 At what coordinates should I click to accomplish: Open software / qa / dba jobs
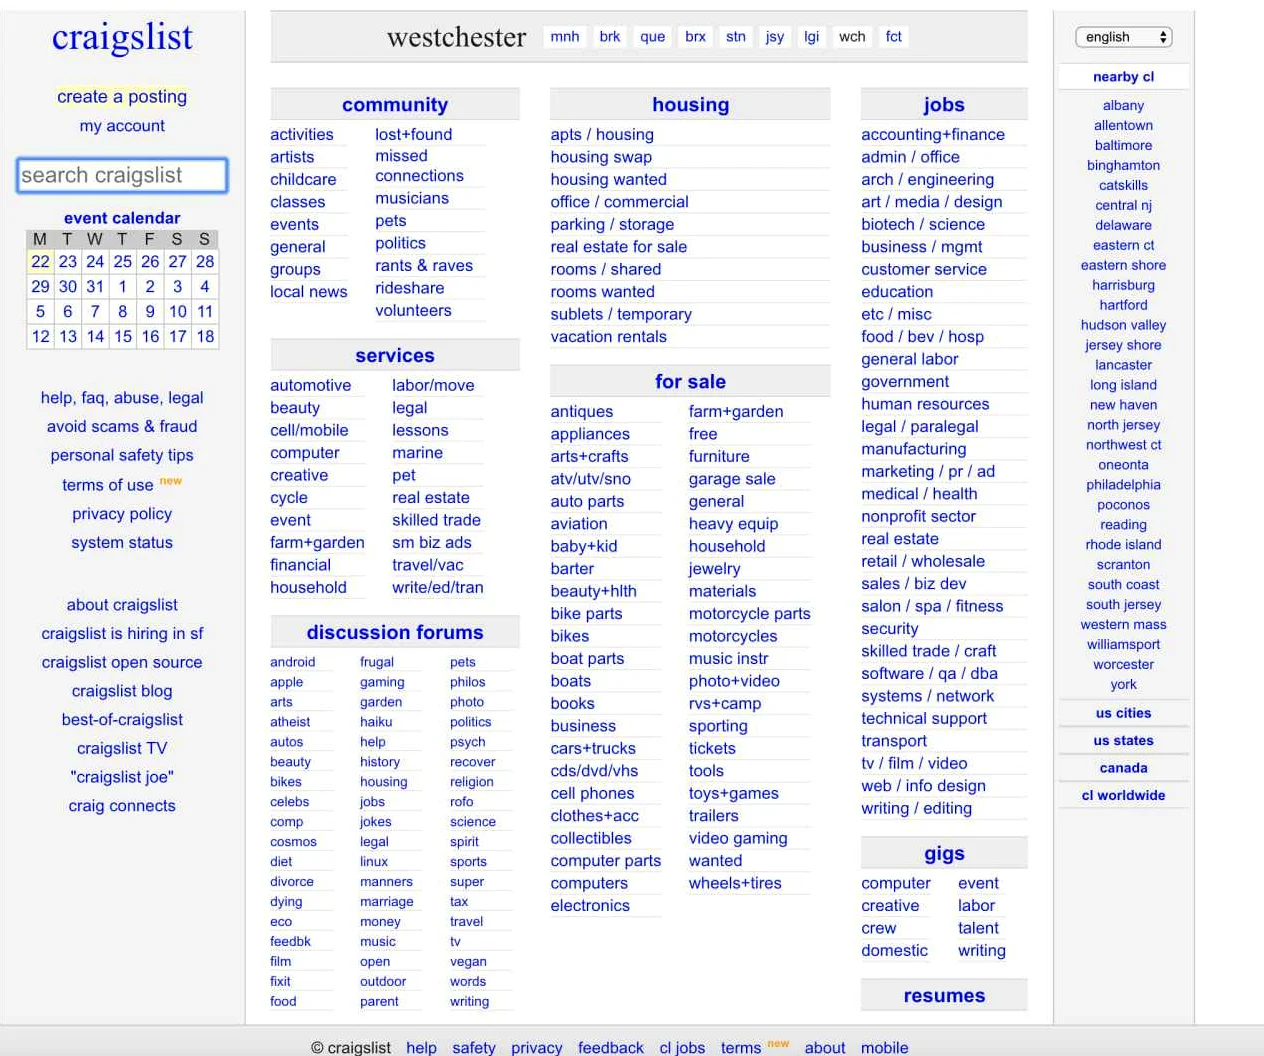click(x=929, y=673)
